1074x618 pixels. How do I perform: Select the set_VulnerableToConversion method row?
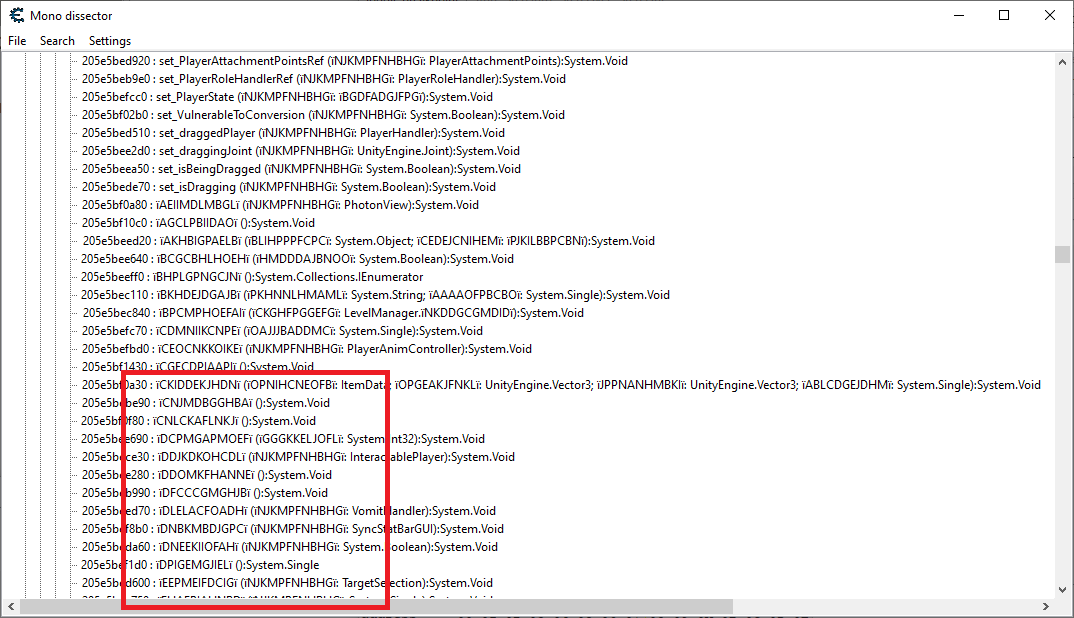point(323,114)
